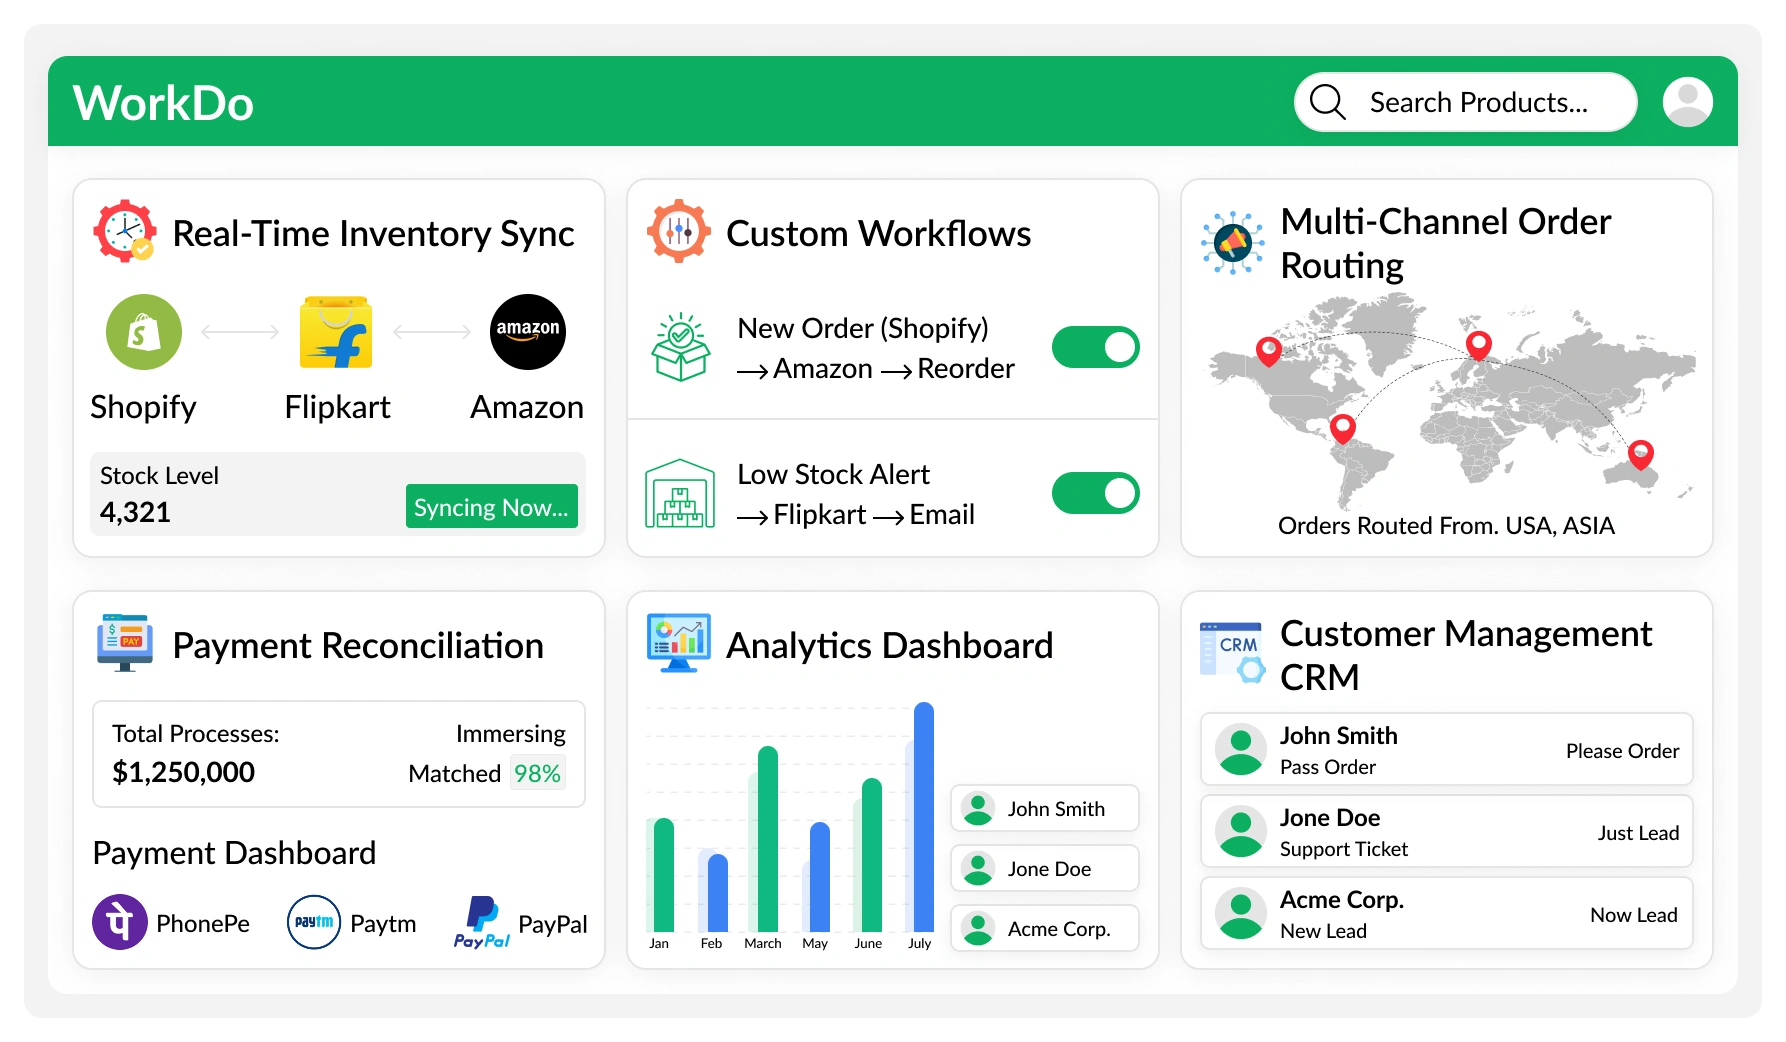Open the Acme Corp. New Lead row
1786x1042 pixels.
click(x=1446, y=914)
